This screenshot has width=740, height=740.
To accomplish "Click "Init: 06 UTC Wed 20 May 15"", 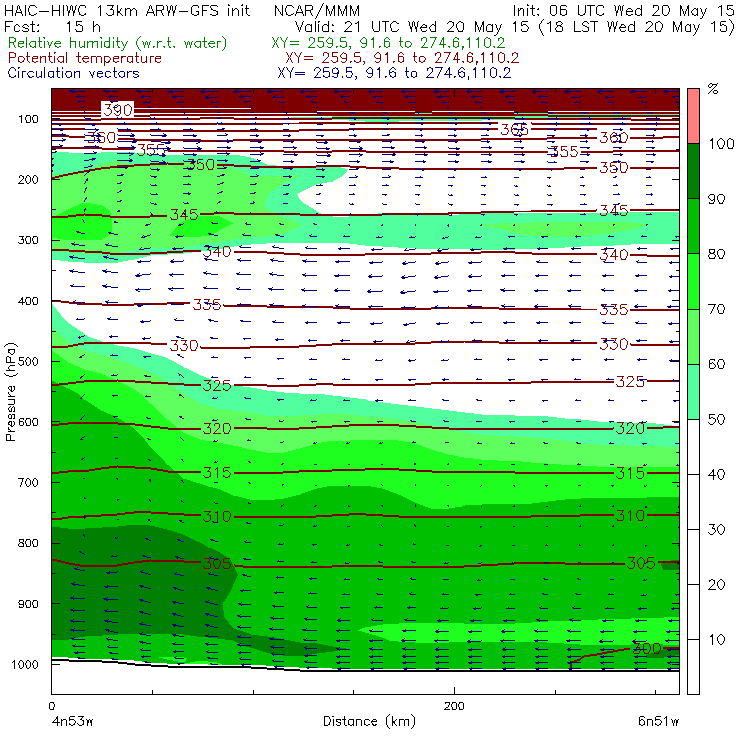I will 623,11.
